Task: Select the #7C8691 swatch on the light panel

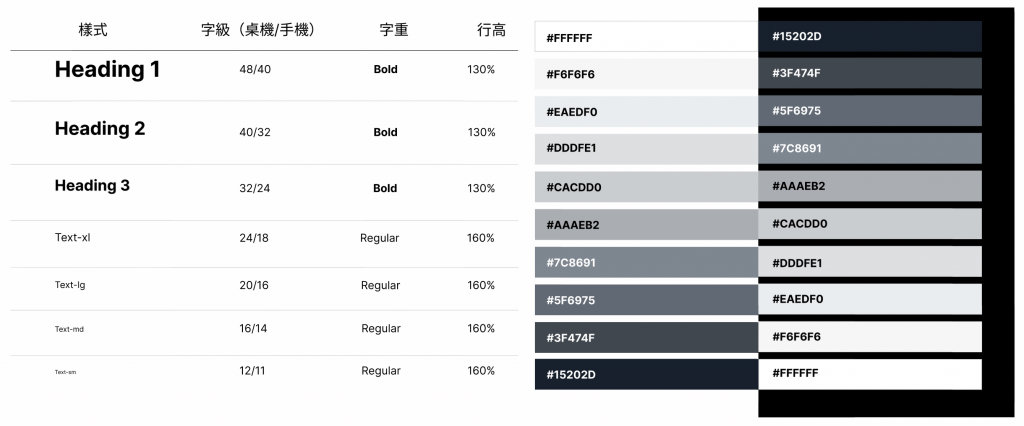Action: point(646,262)
